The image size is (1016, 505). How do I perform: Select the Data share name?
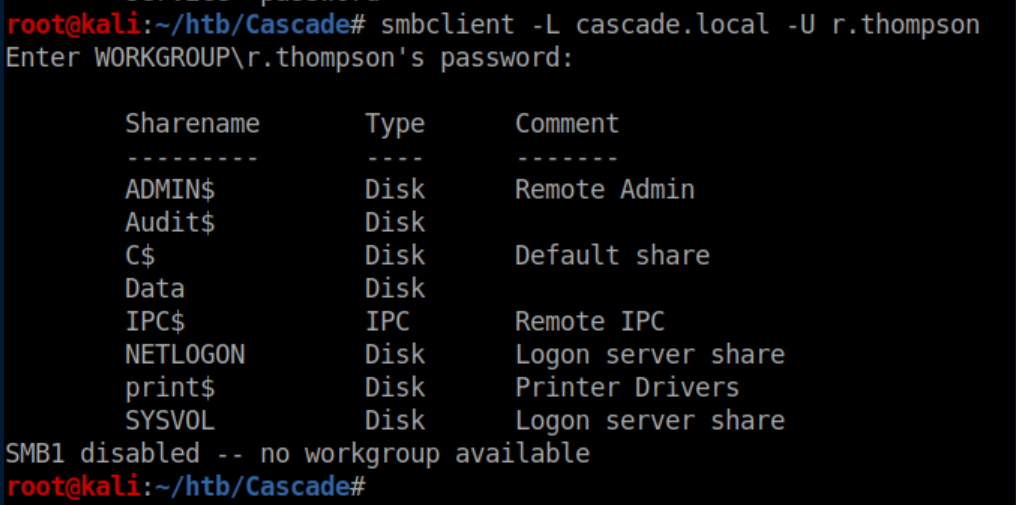coord(155,288)
